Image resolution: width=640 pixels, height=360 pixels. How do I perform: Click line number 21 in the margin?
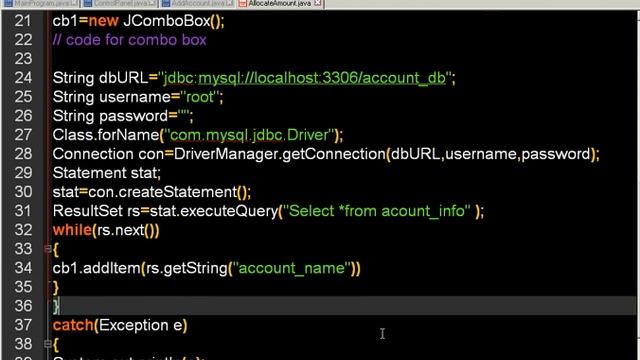(x=23, y=21)
